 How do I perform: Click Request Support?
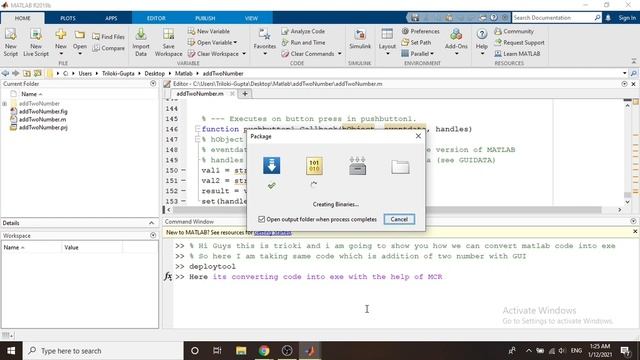pyautogui.click(x=519, y=42)
